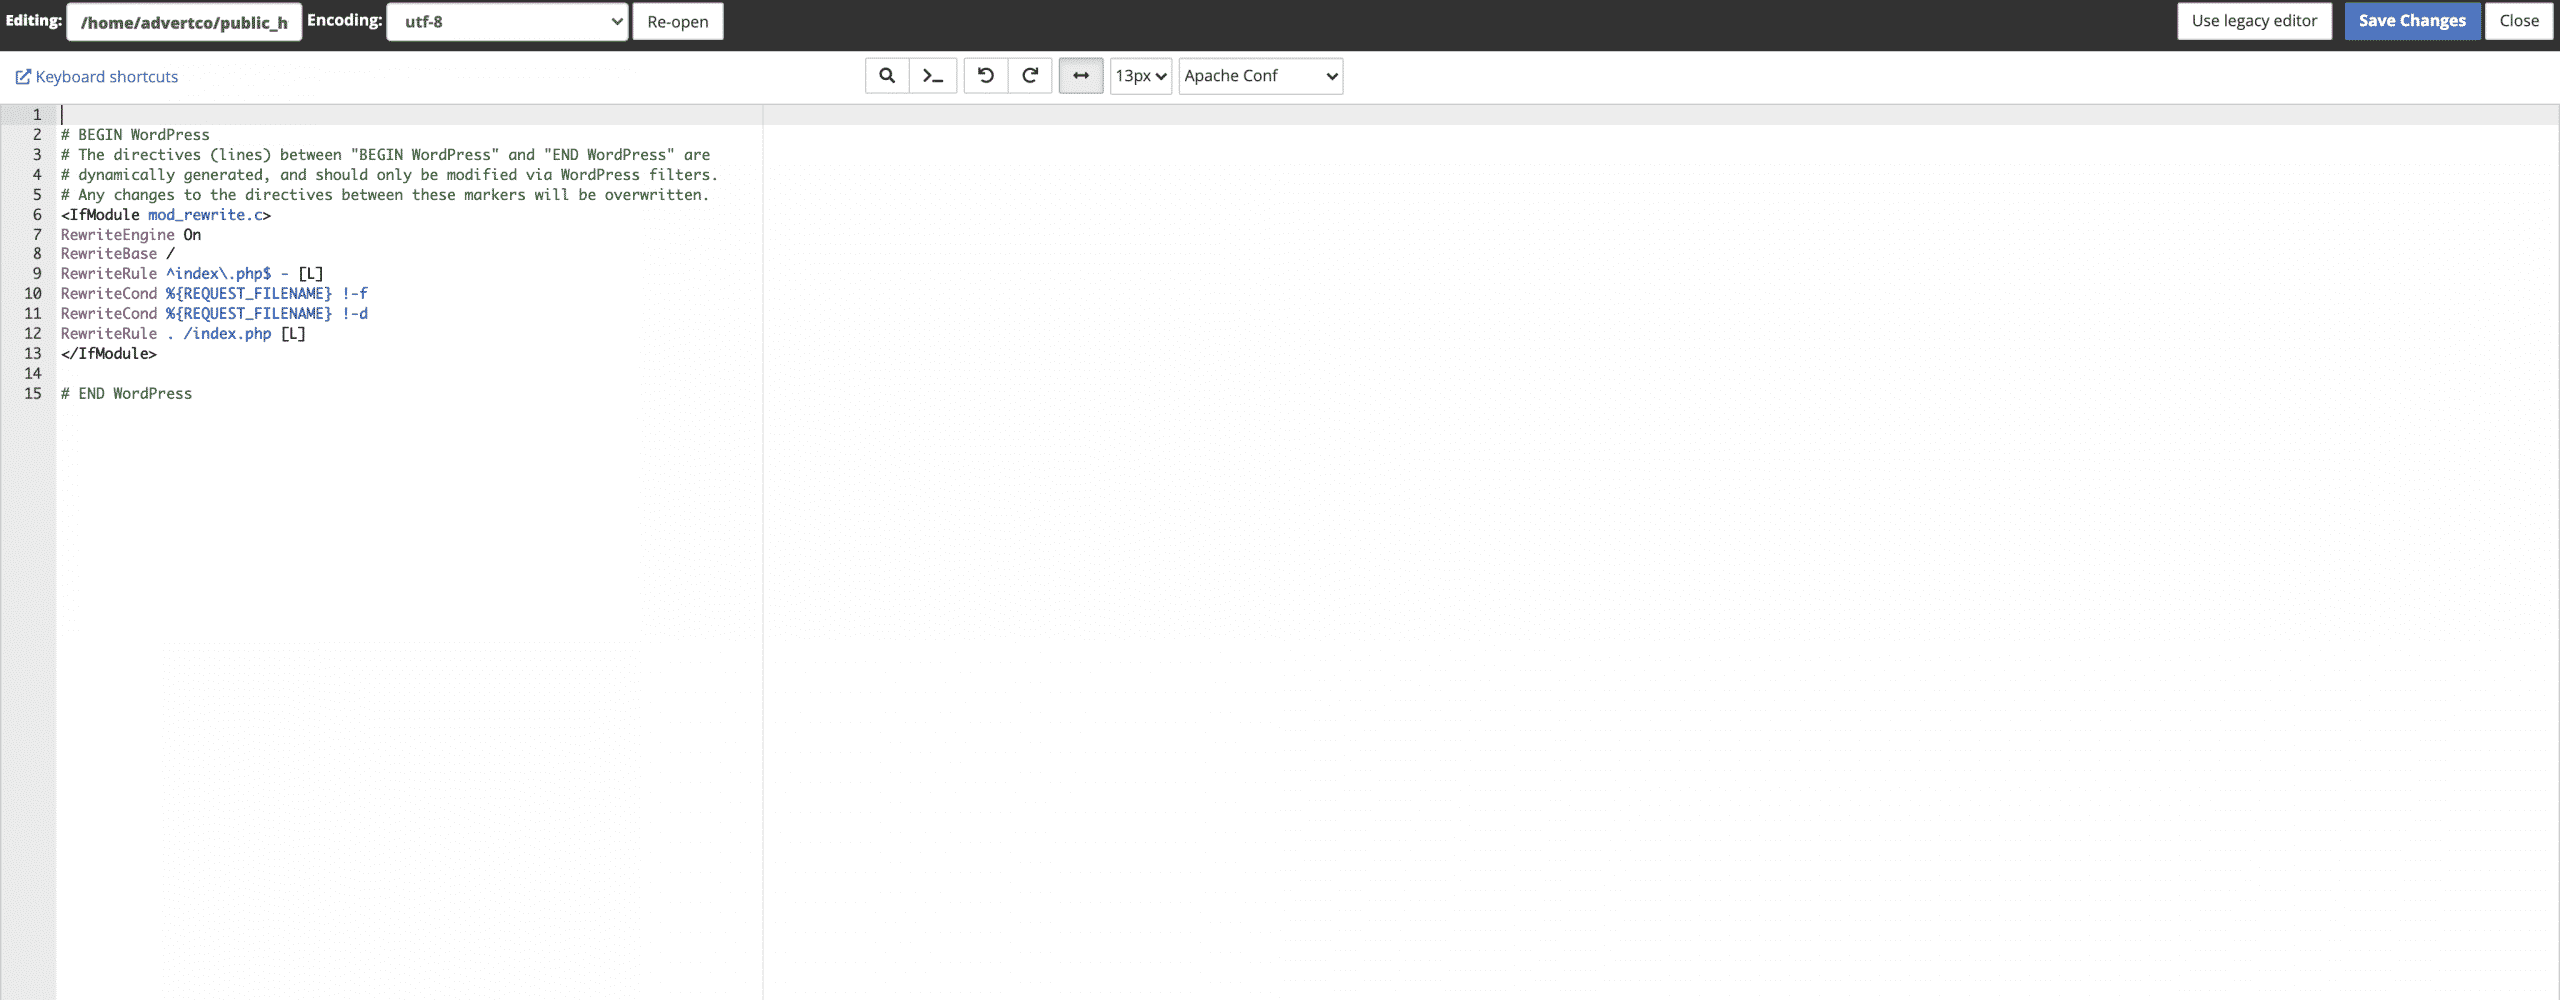The image size is (2560, 1000).
Task: Open the utf-8 encoding dropdown
Action: (507, 22)
